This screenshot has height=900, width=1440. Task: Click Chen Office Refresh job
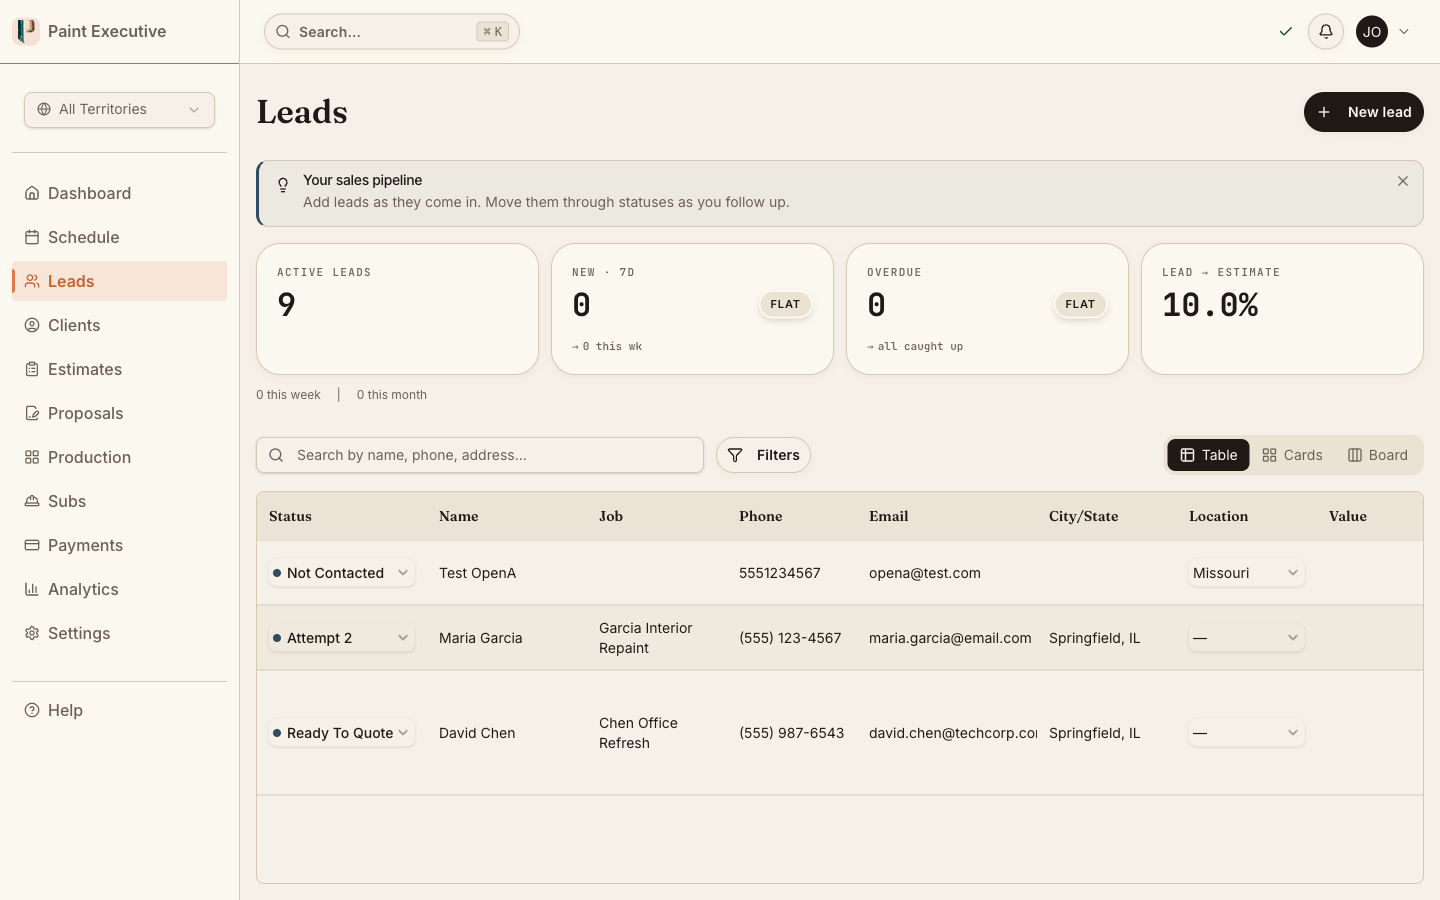coord(639,733)
